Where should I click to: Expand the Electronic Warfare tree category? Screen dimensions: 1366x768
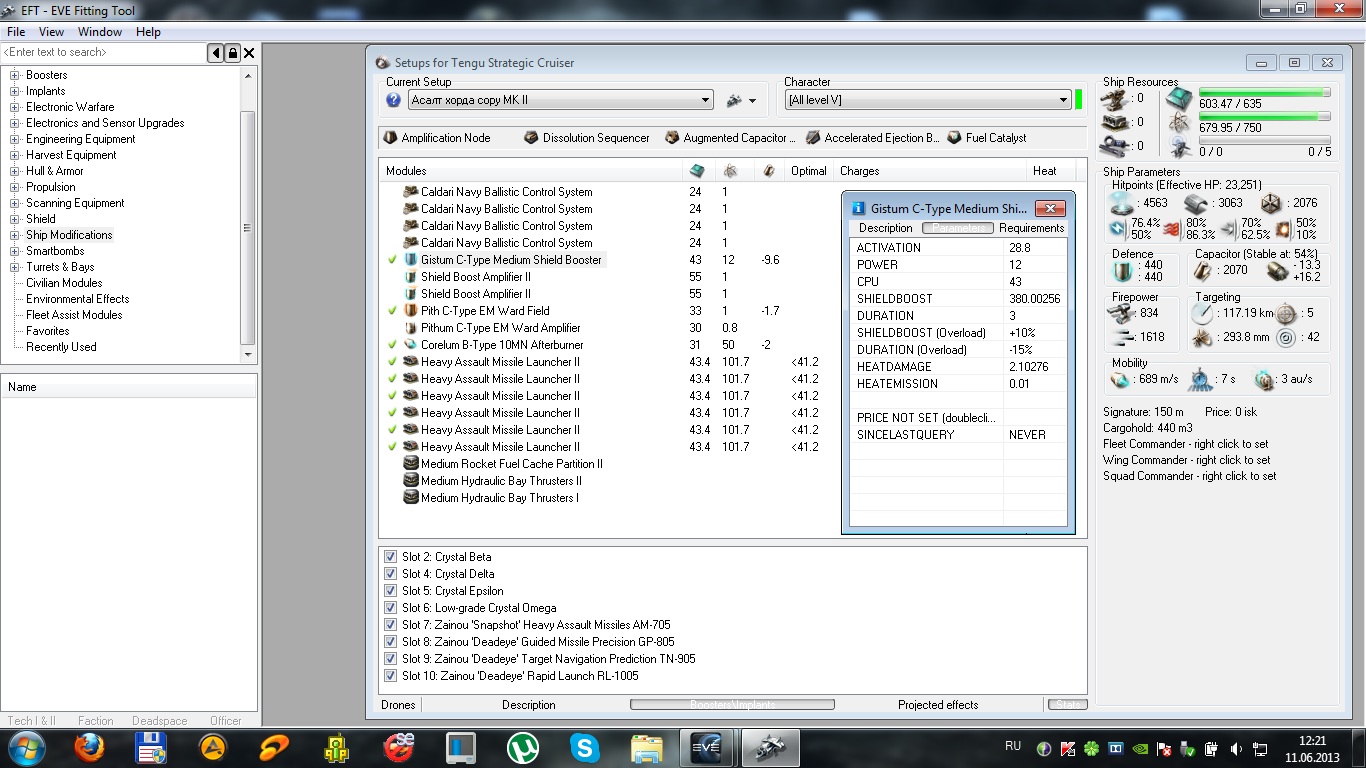click(15, 107)
